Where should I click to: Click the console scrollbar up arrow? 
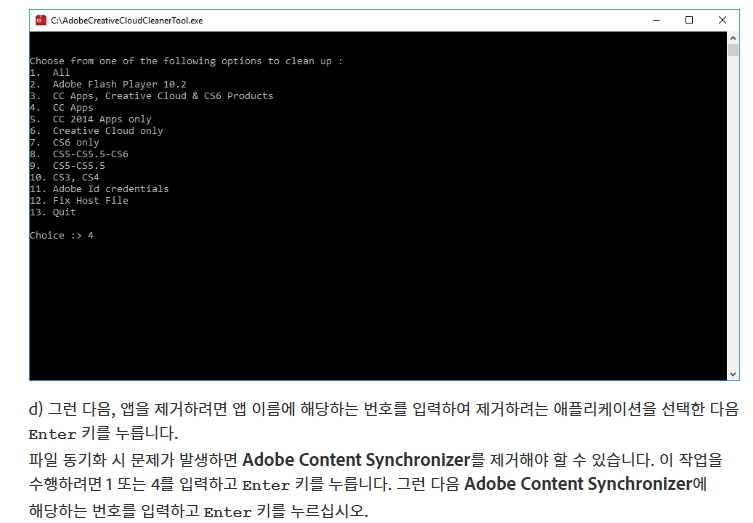point(733,38)
